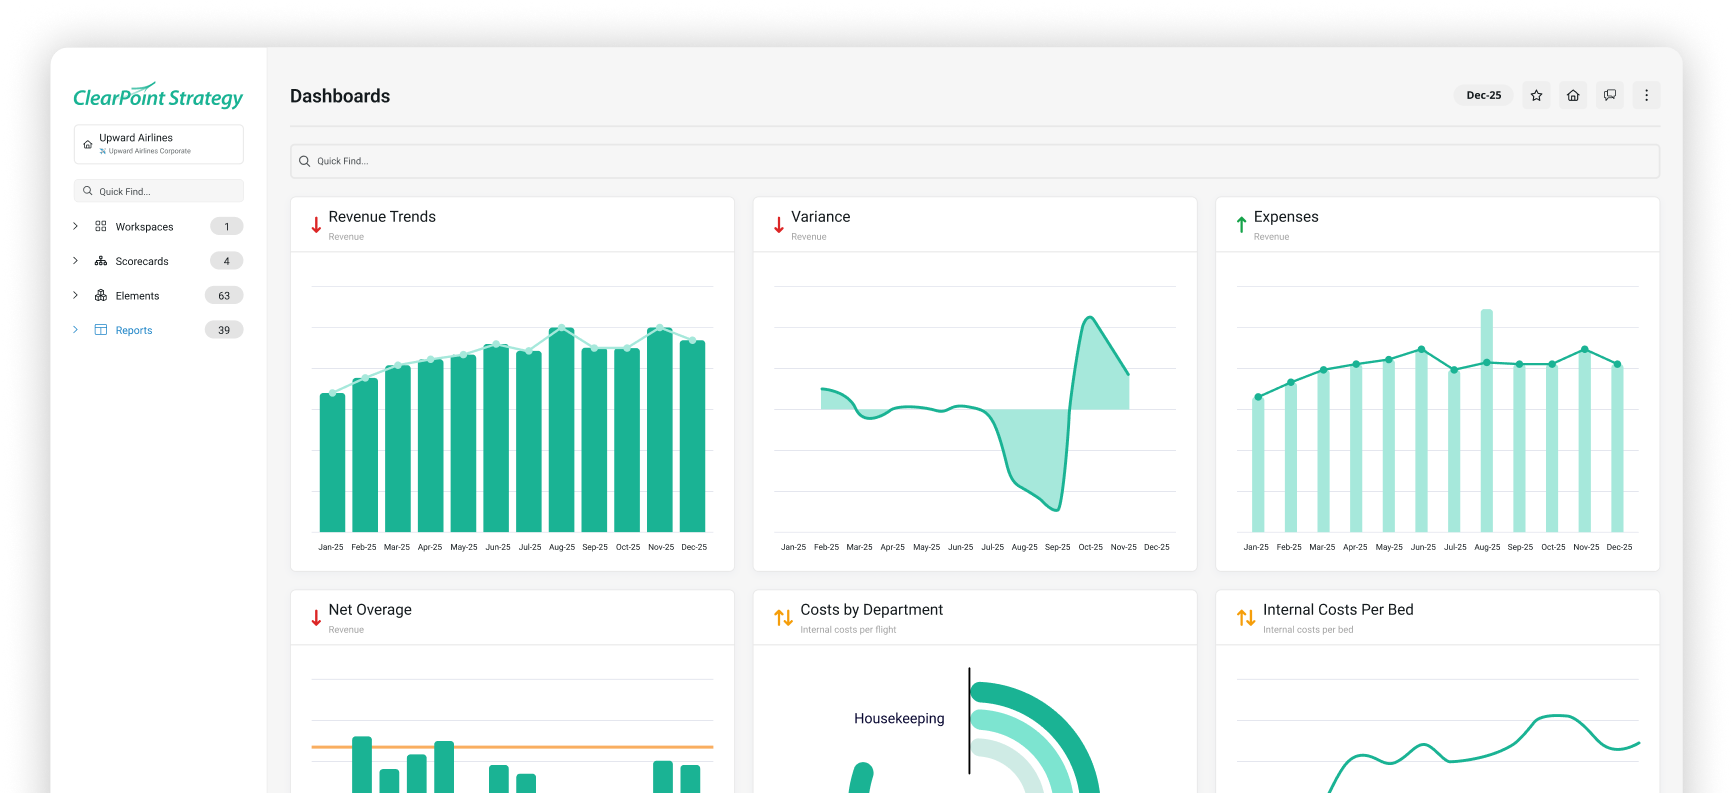This screenshot has height=793, width=1733.
Task: Click Expenses green up arrow status
Action: click(1241, 225)
